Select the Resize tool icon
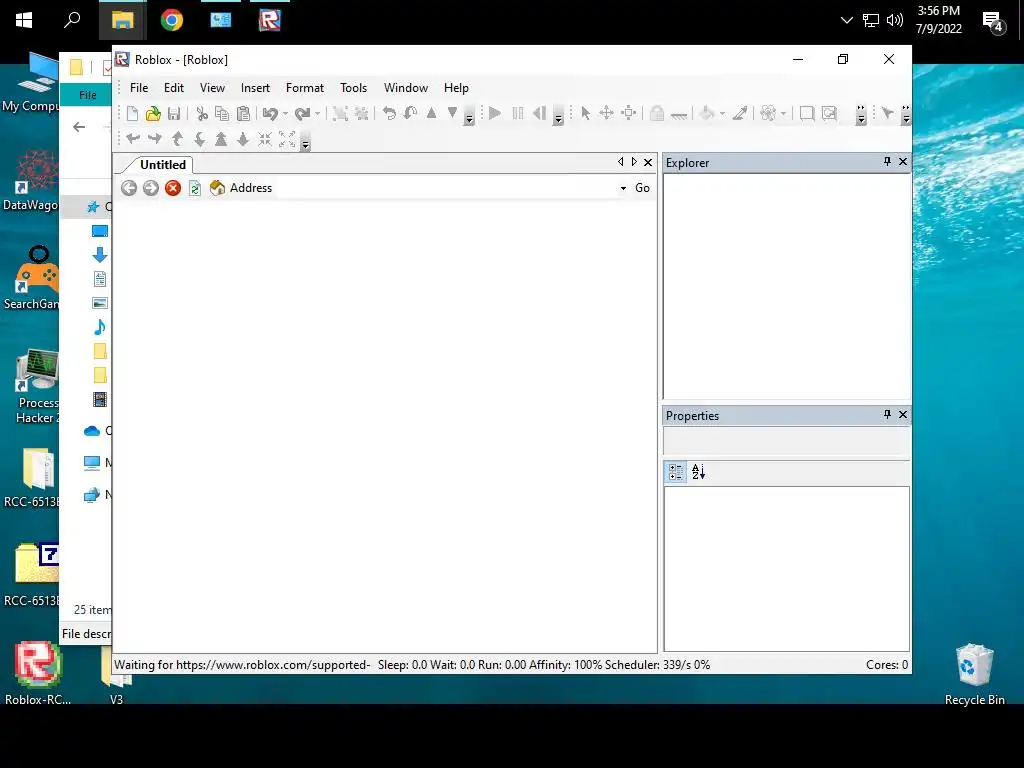Image resolution: width=1024 pixels, height=768 pixels. click(x=628, y=114)
